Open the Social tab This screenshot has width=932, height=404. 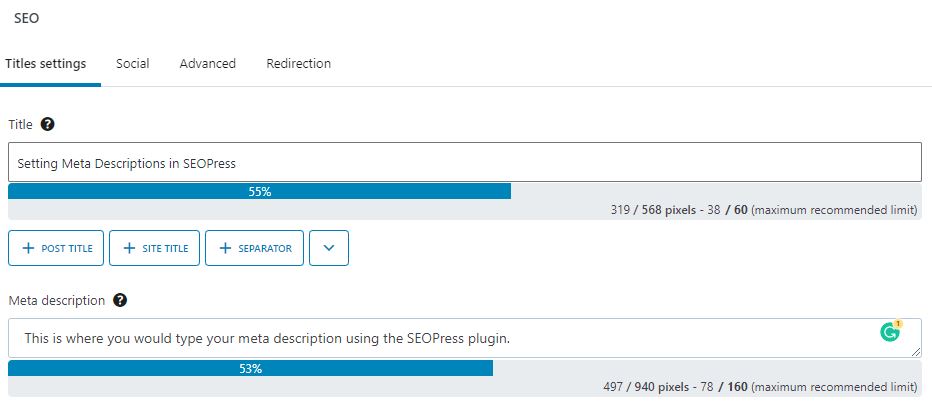click(133, 64)
